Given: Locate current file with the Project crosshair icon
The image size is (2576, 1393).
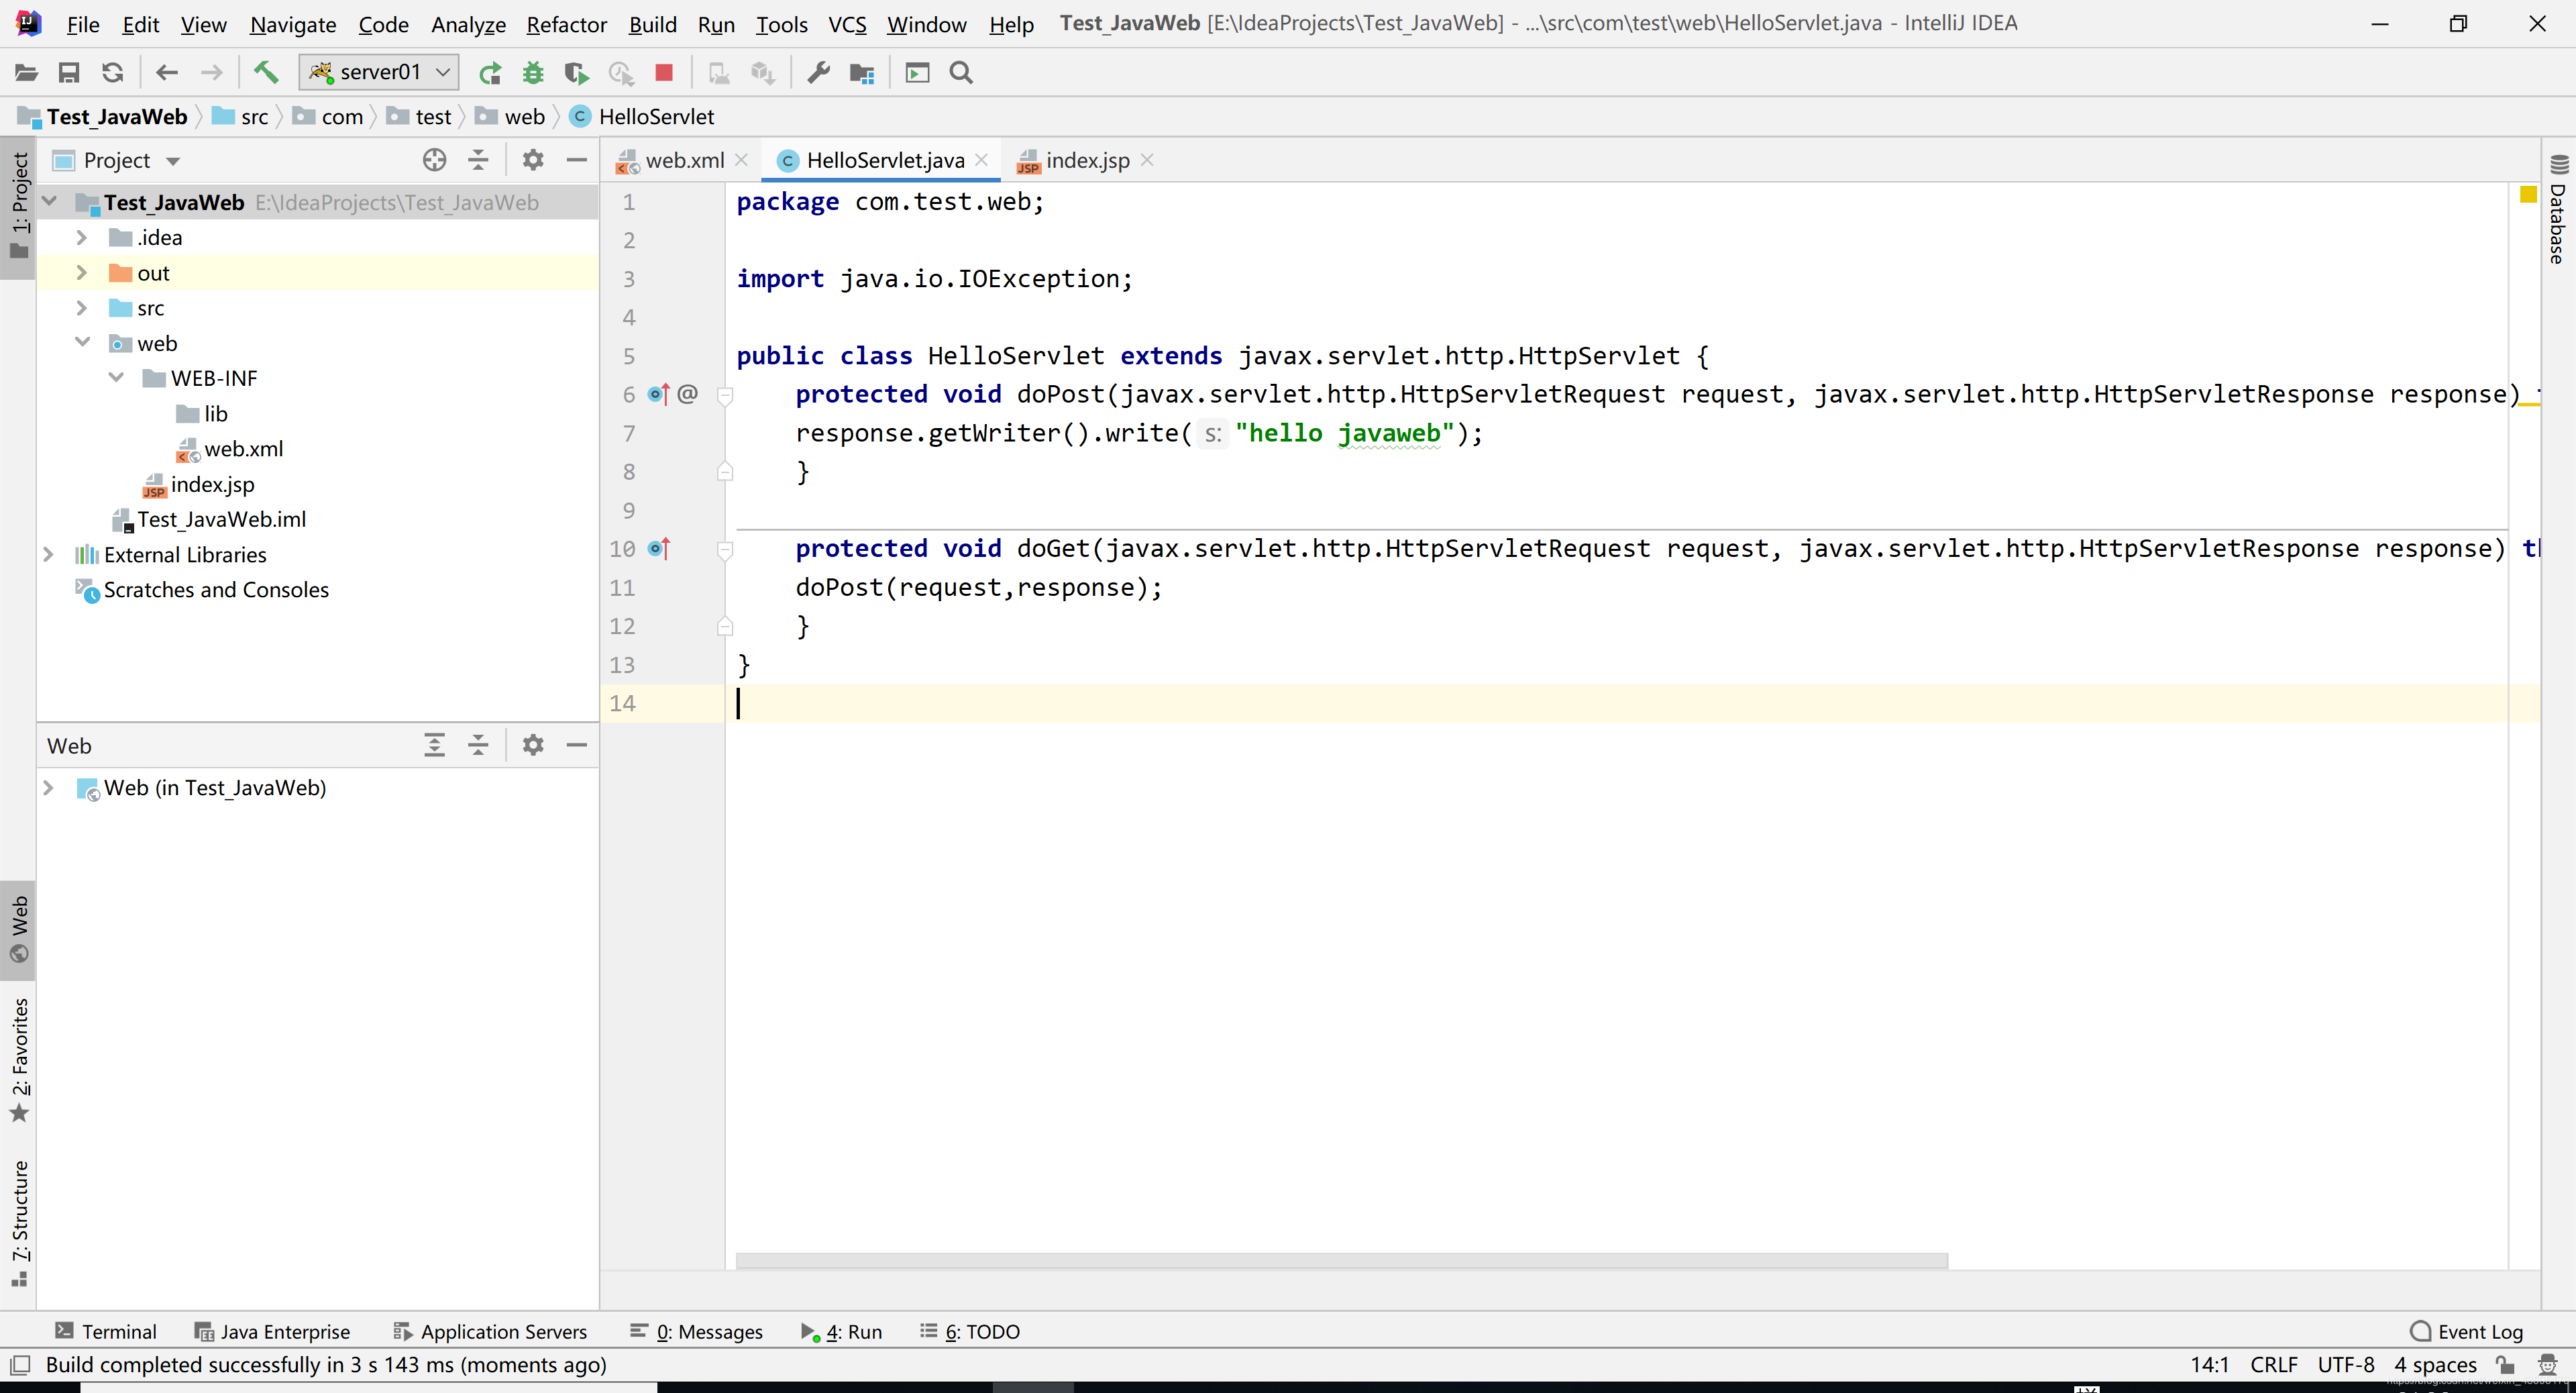Looking at the screenshot, I should (434, 160).
